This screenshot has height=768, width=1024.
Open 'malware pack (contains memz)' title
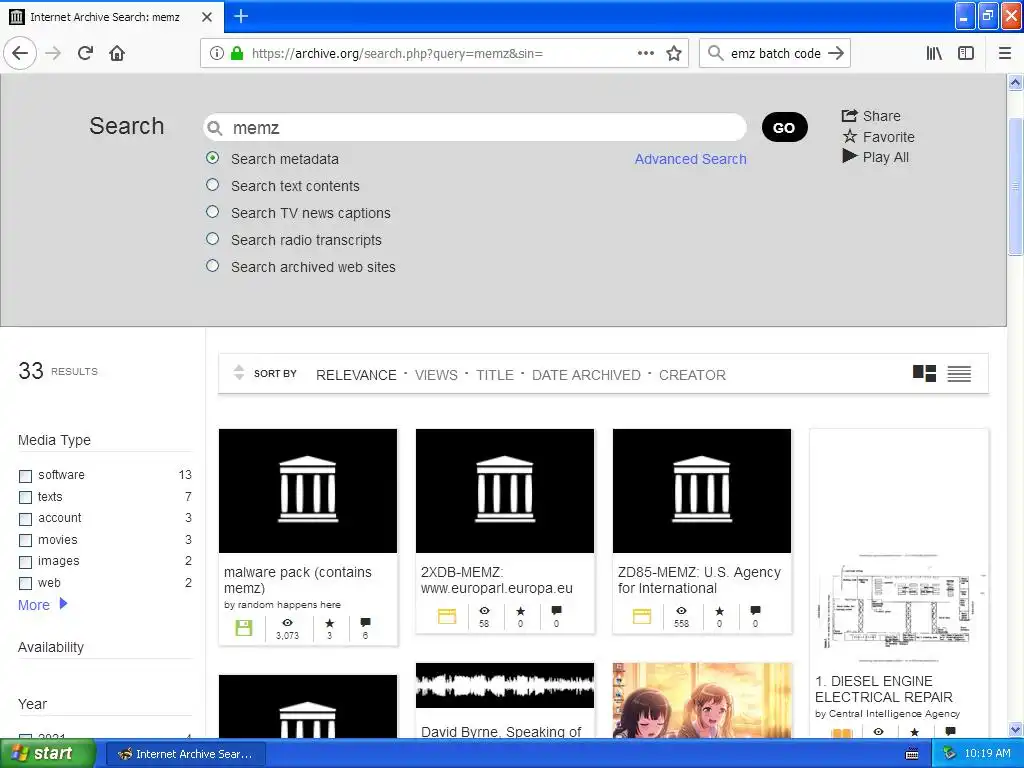coord(298,580)
